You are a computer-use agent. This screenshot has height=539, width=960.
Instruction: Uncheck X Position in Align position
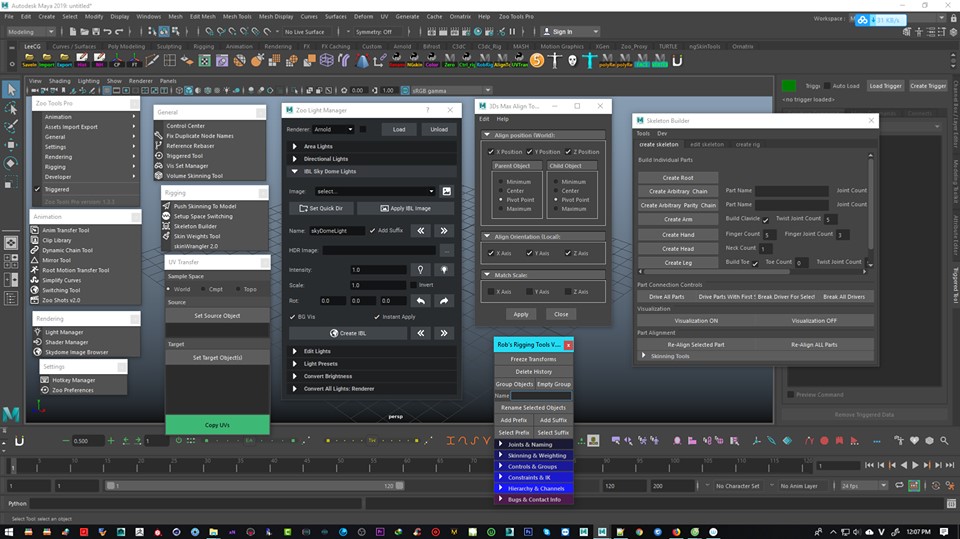[491, 151]
